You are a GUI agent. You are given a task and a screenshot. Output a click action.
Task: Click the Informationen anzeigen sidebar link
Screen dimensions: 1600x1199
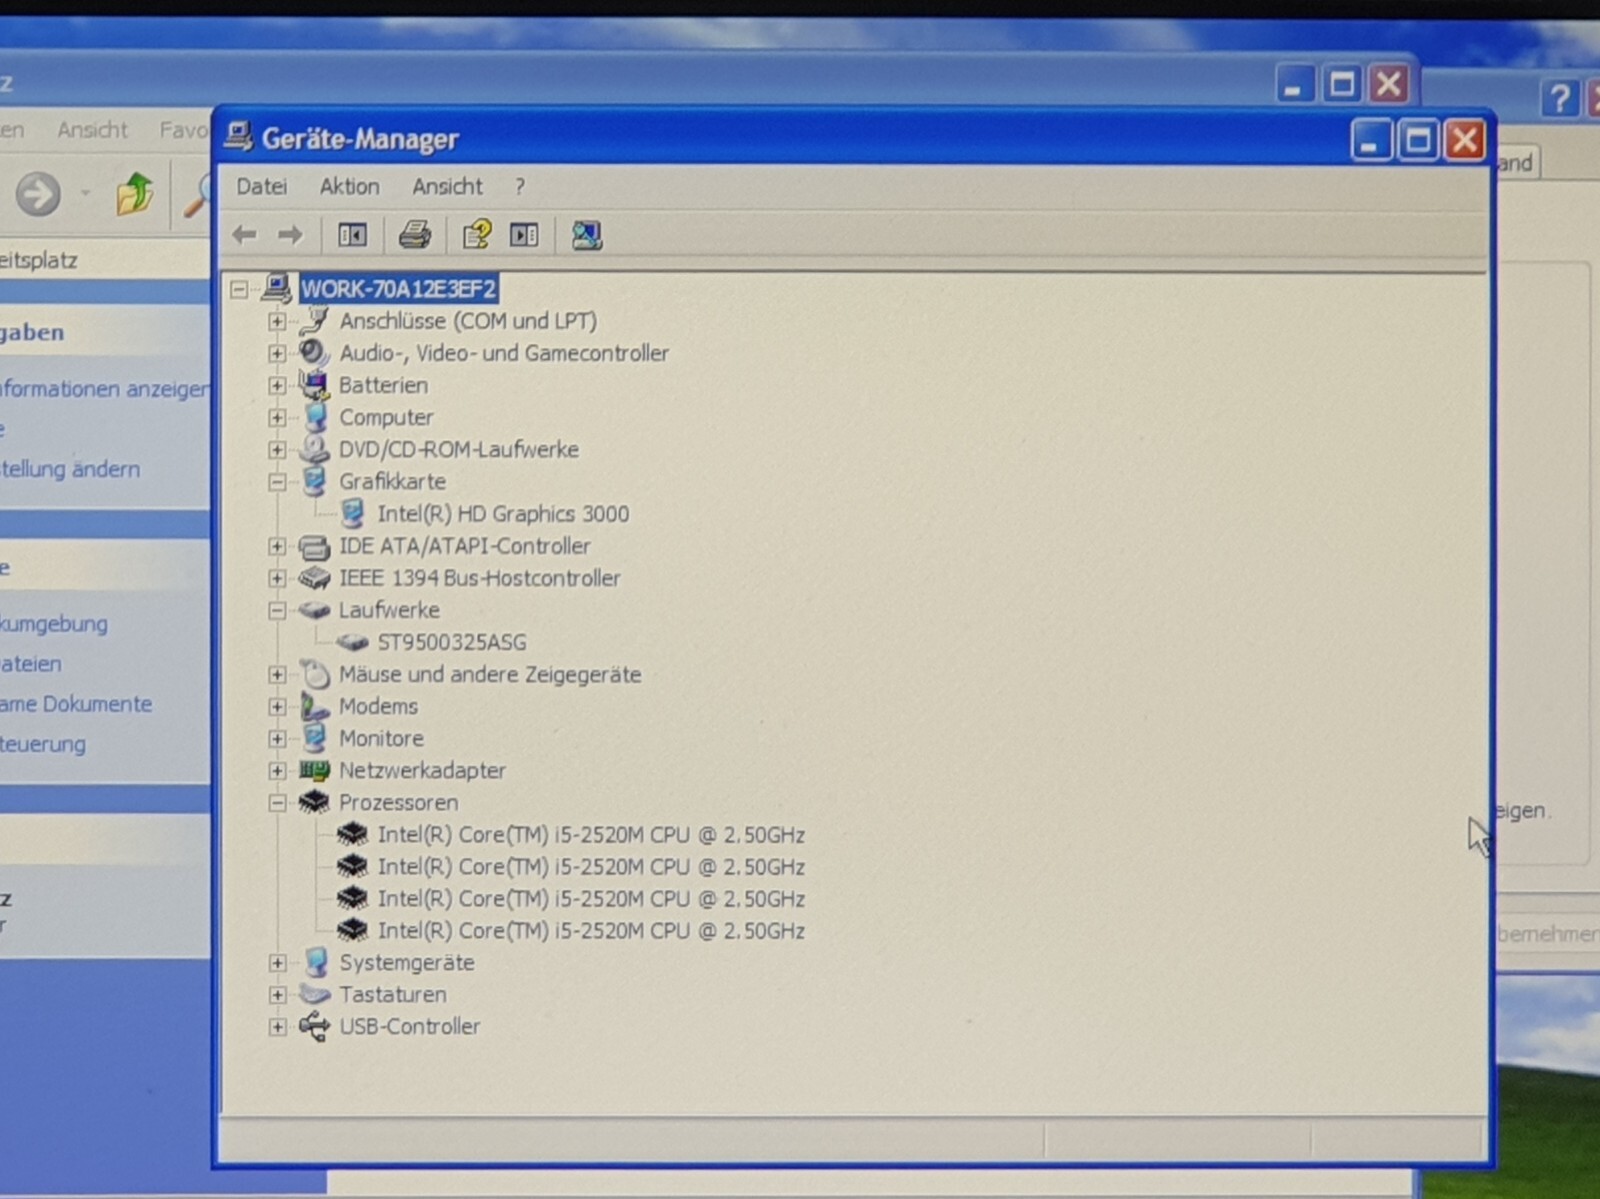click(104, 388)
